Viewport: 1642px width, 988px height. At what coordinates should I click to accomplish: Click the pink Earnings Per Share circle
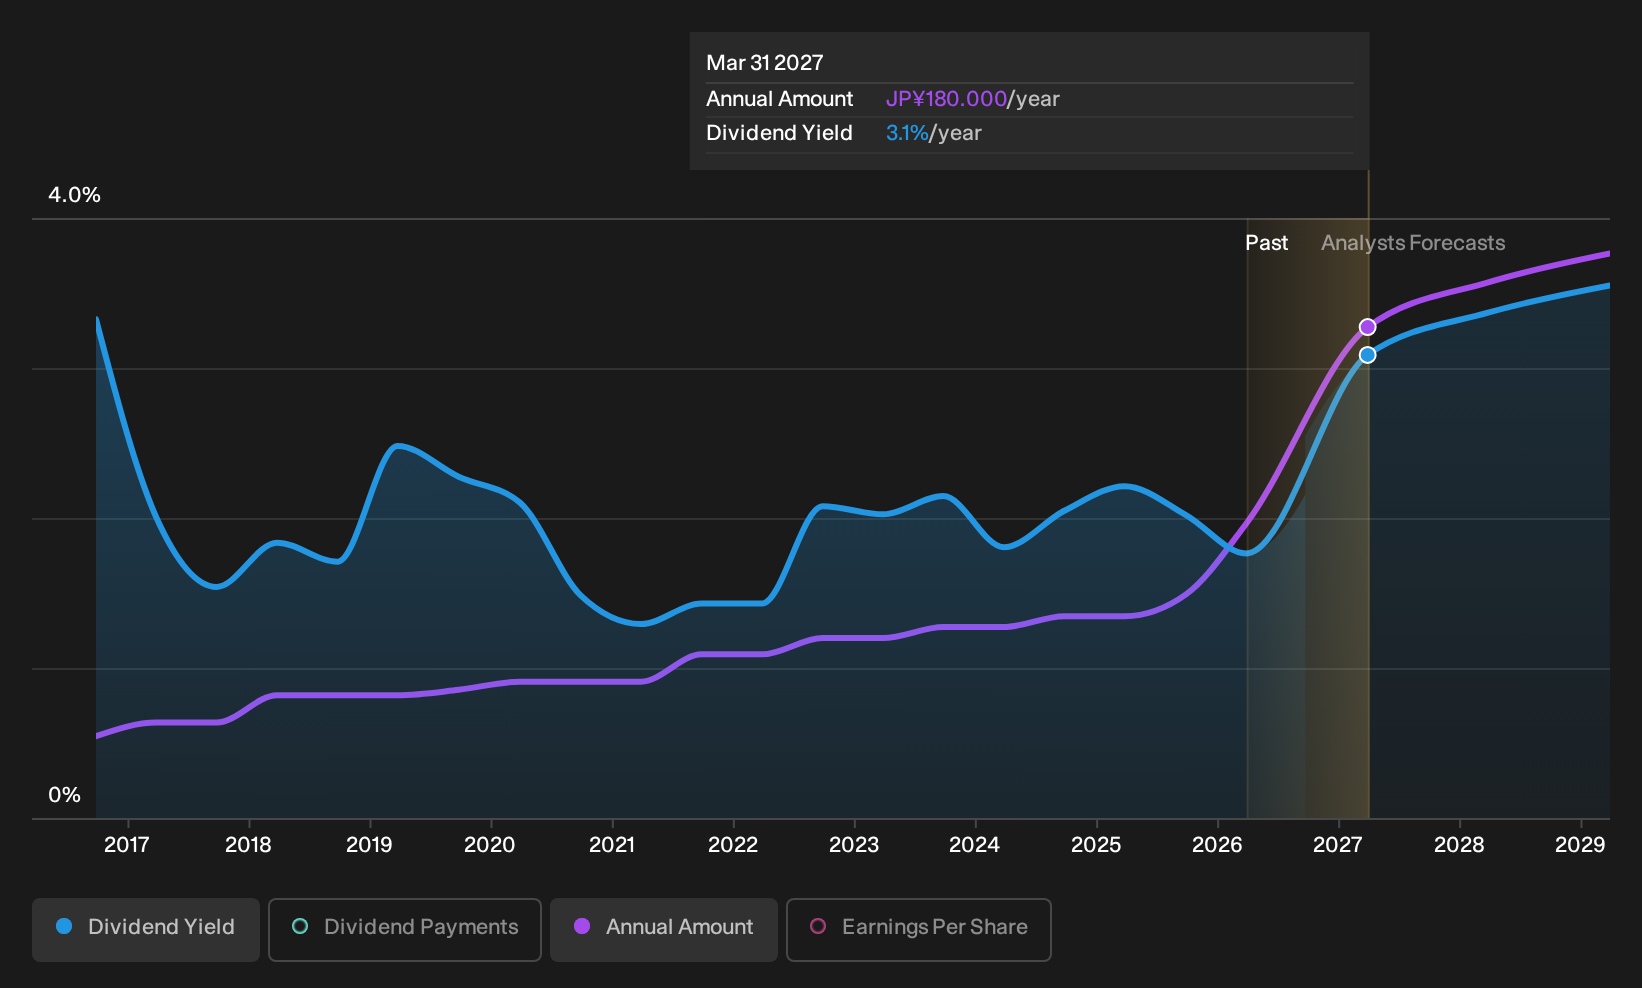[x=818, y=926]
